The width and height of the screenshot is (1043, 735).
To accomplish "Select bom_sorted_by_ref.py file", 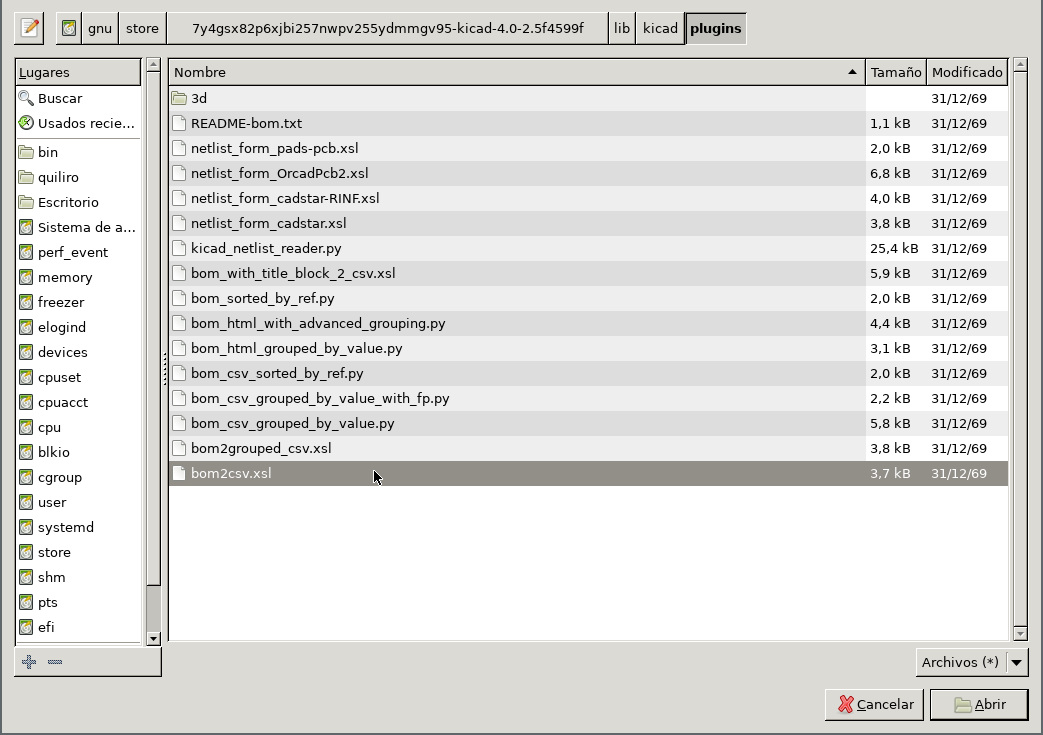I will pos(589,299).
